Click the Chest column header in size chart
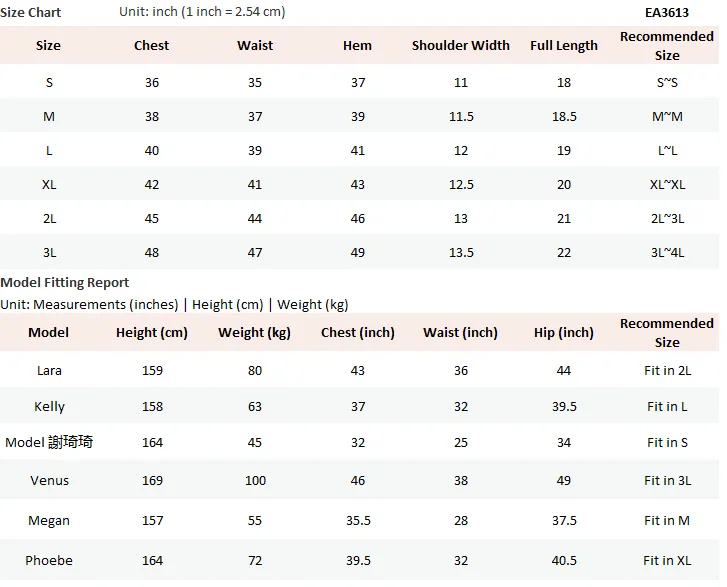 152,45
